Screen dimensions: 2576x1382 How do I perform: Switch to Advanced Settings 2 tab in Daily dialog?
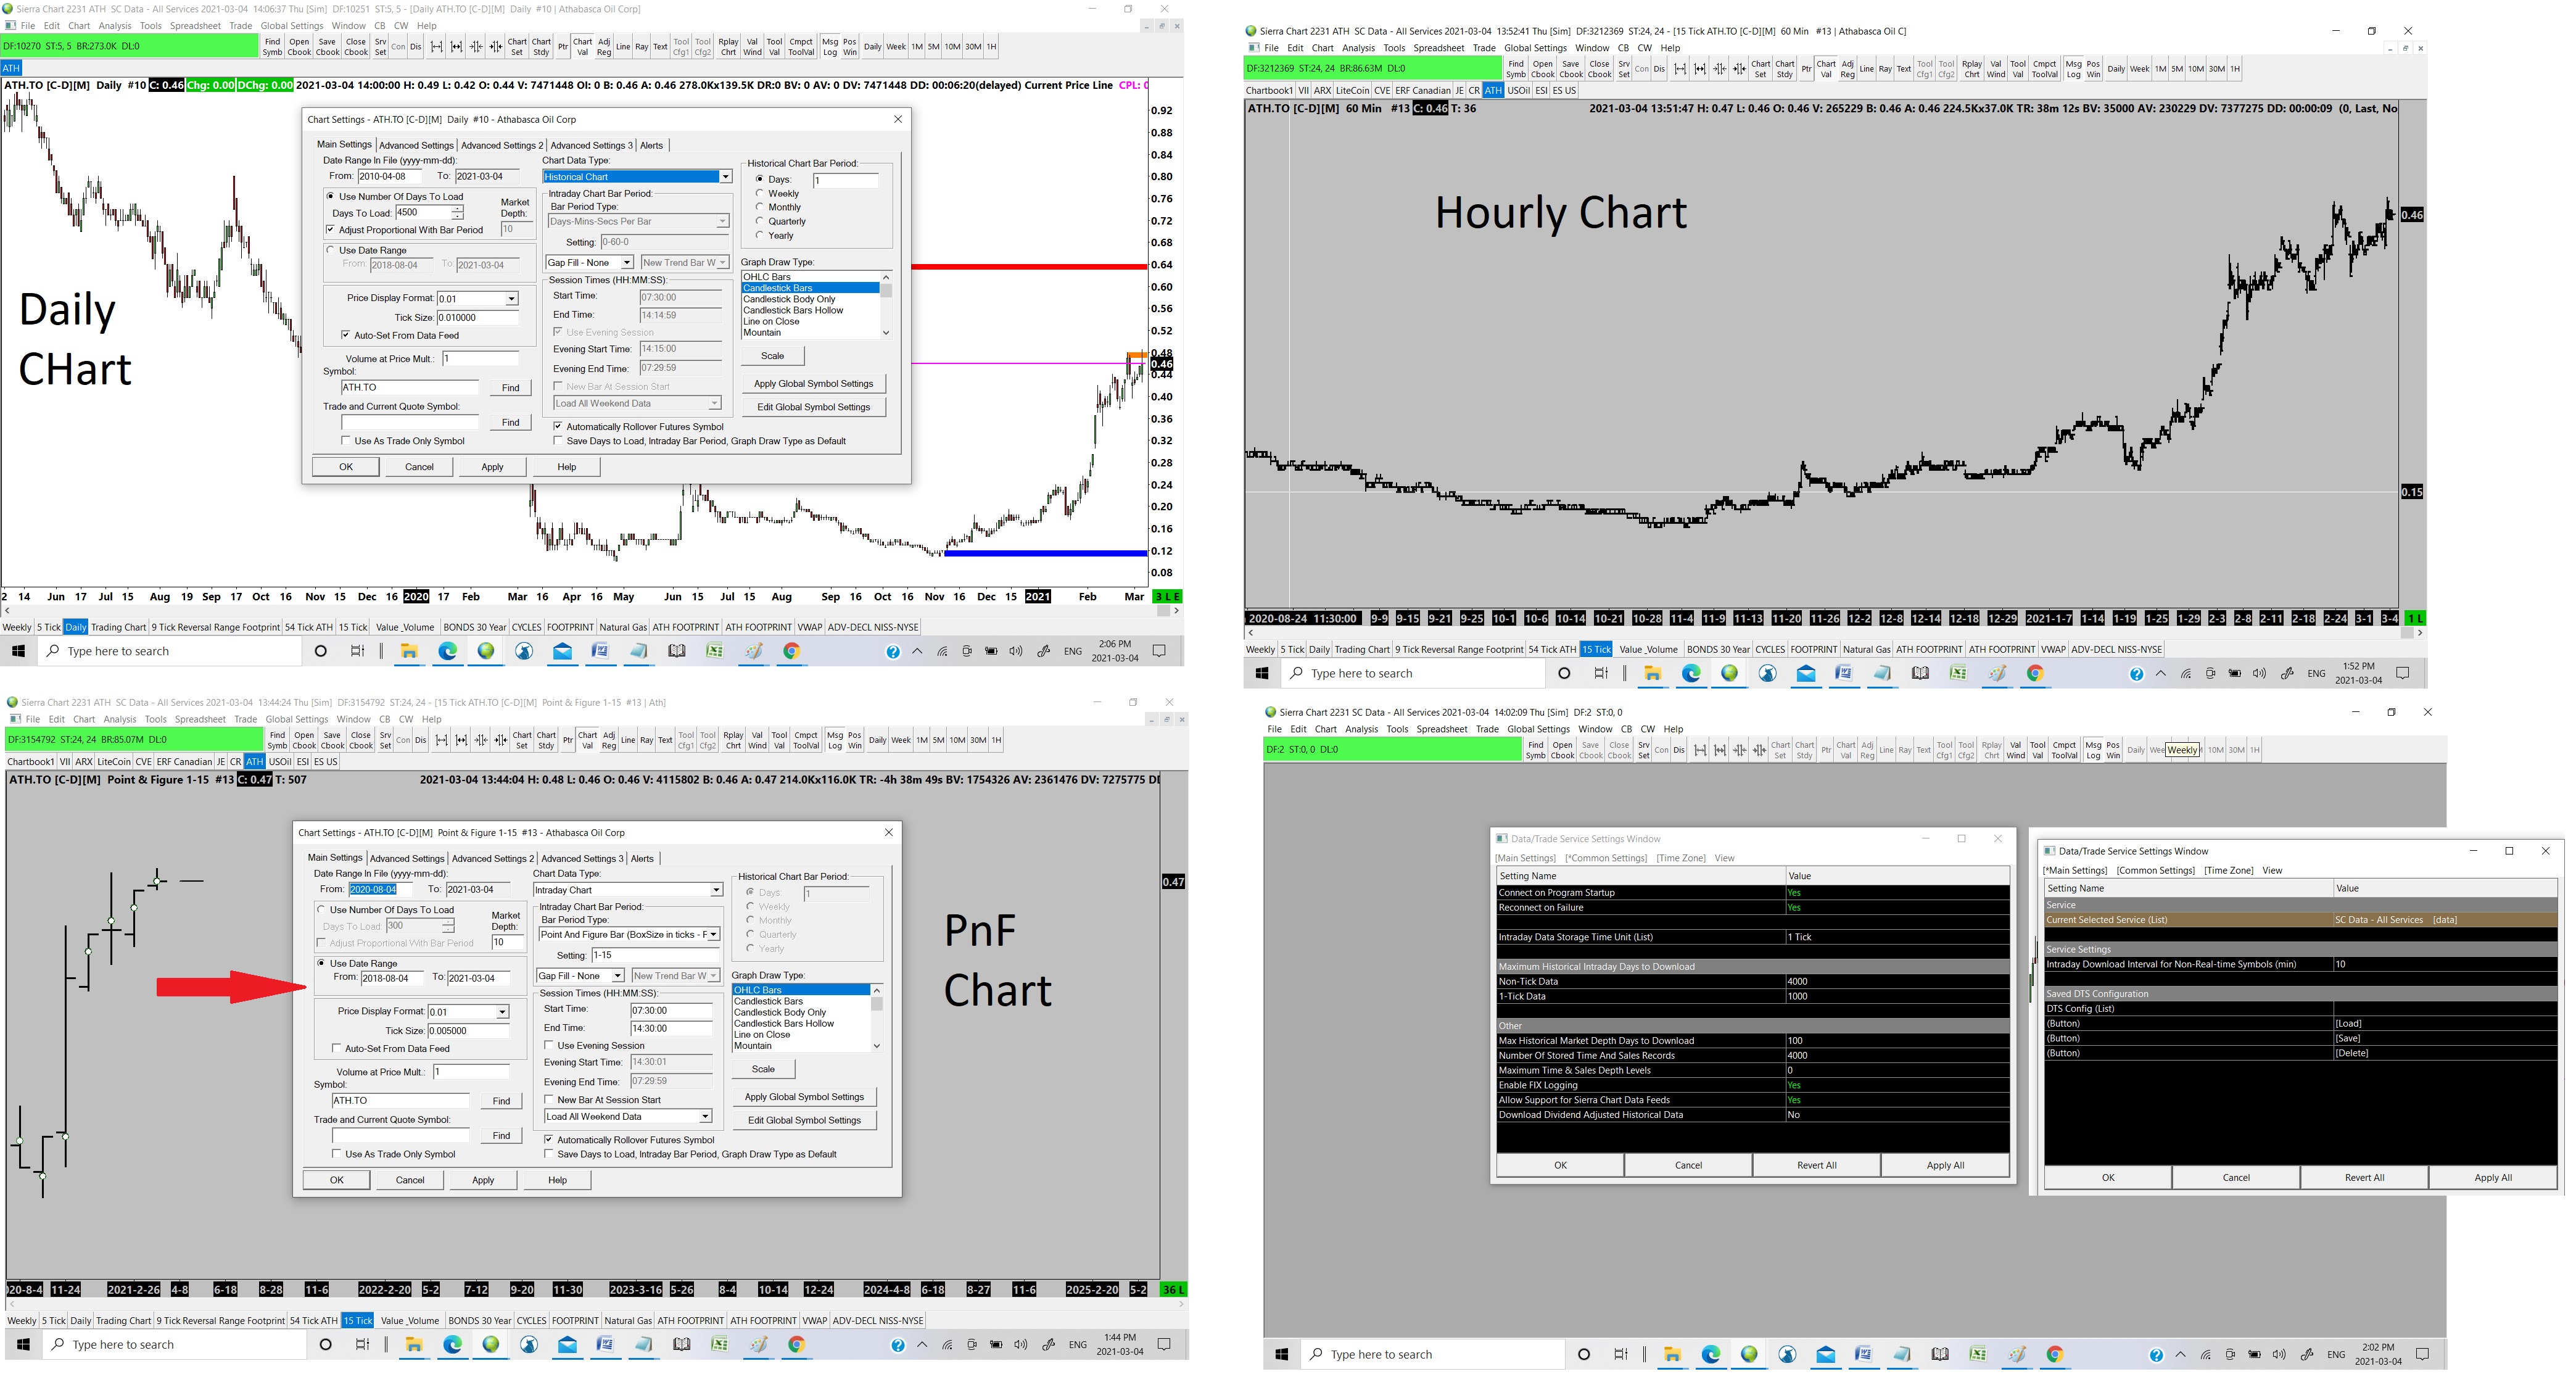pyautogui.click(x=501, y=145)
